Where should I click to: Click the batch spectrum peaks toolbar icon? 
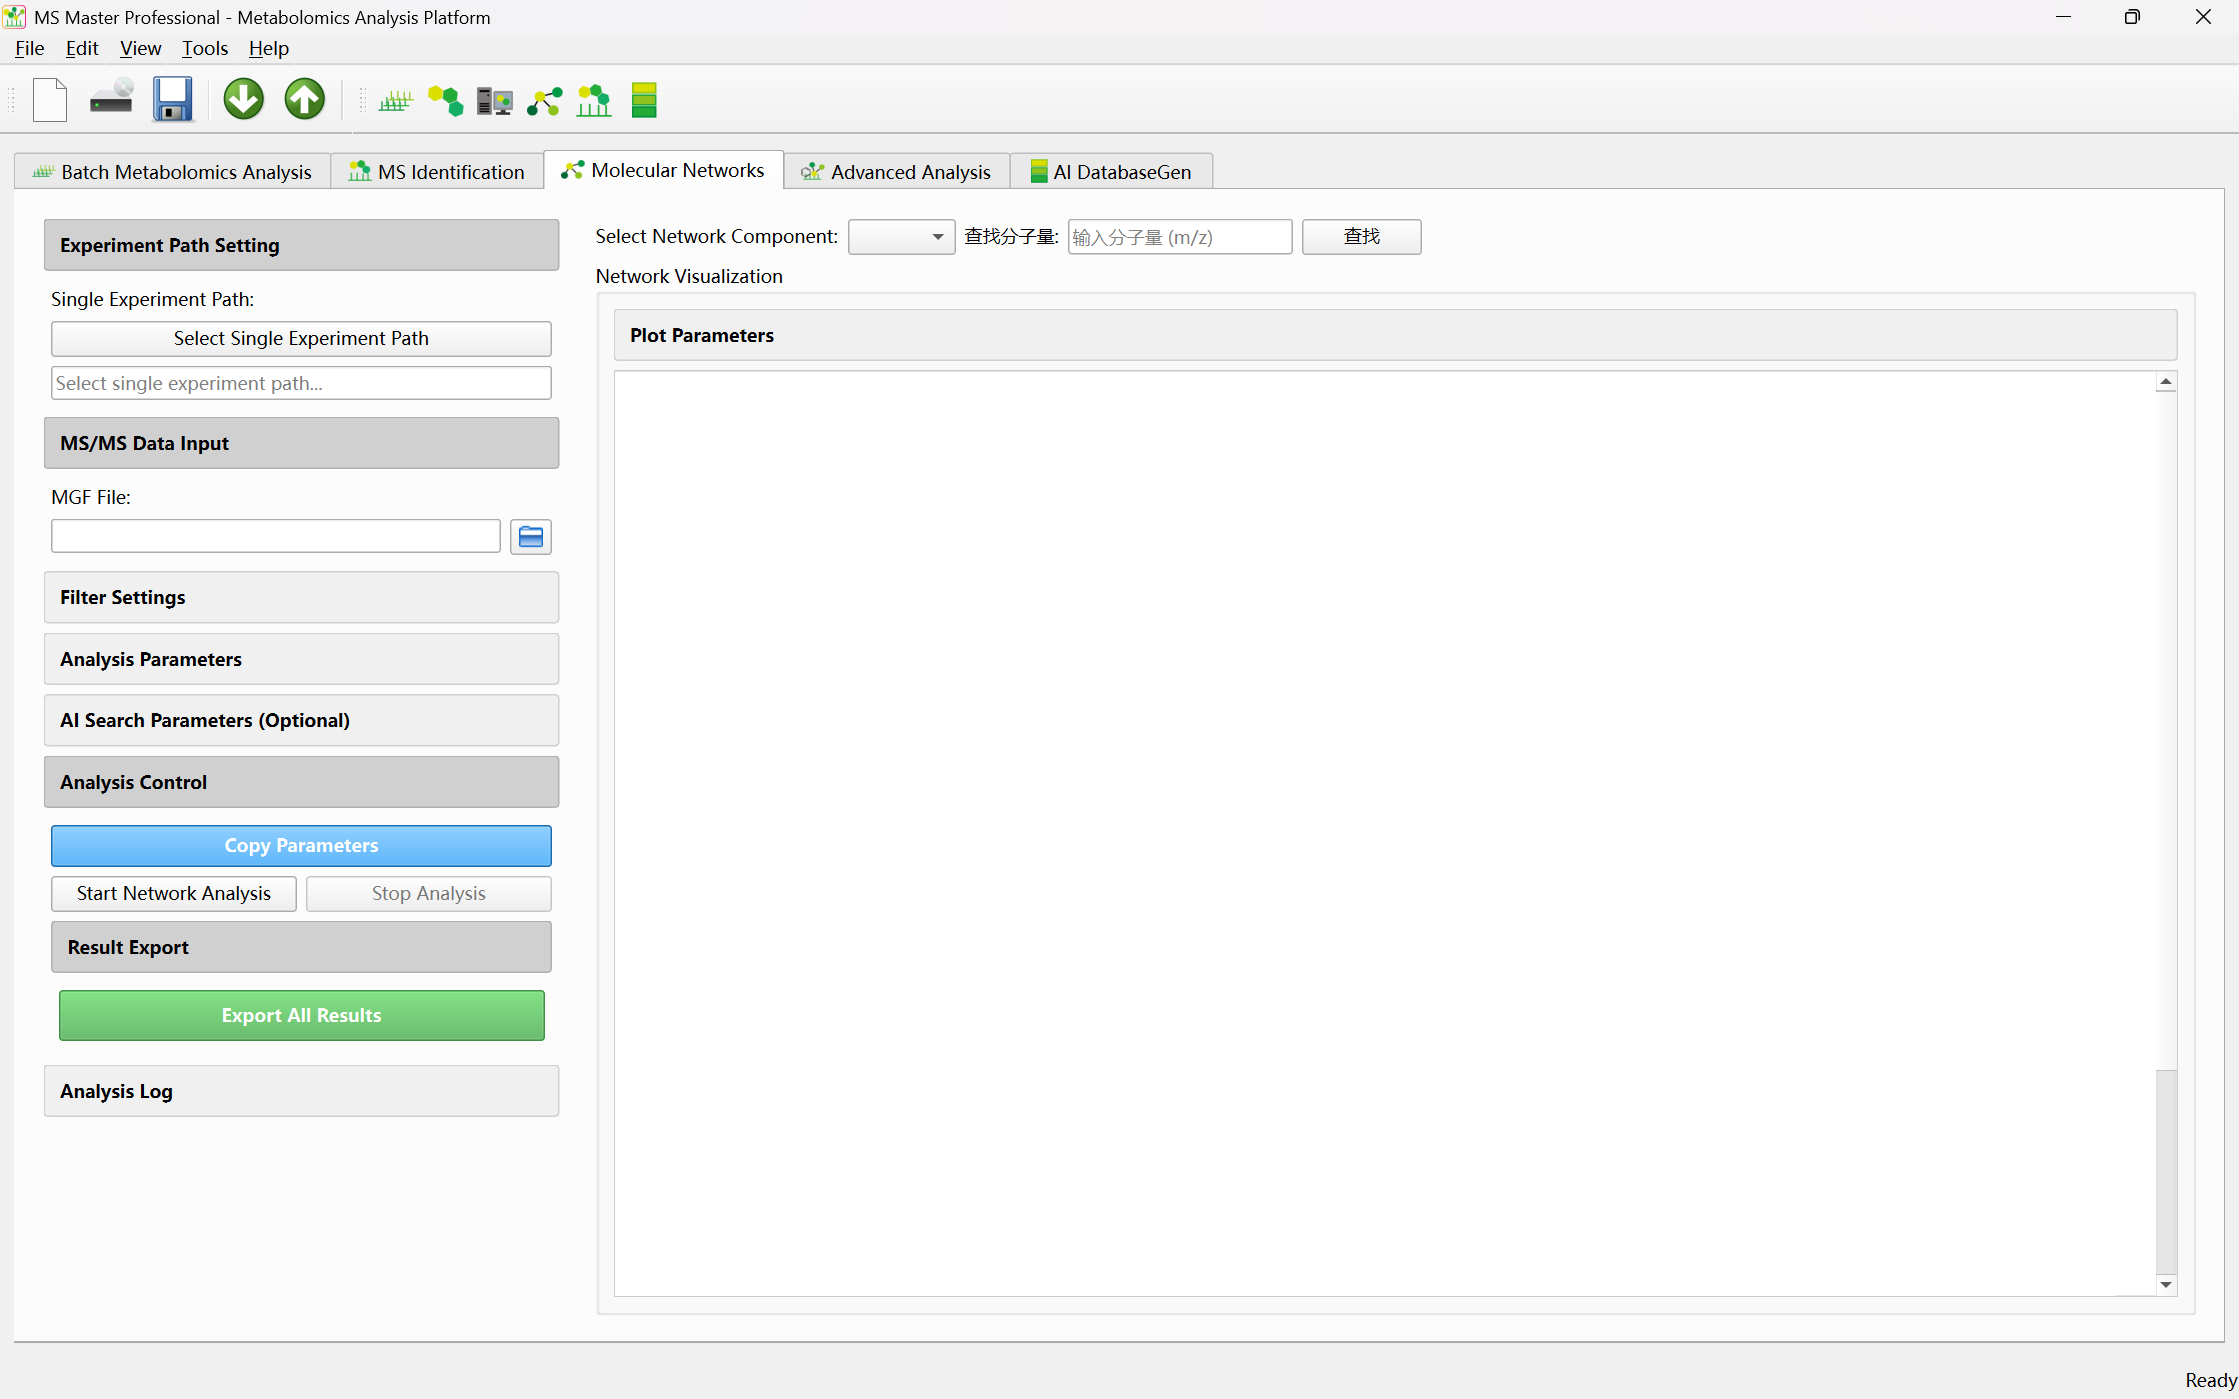tap(396, 100)
